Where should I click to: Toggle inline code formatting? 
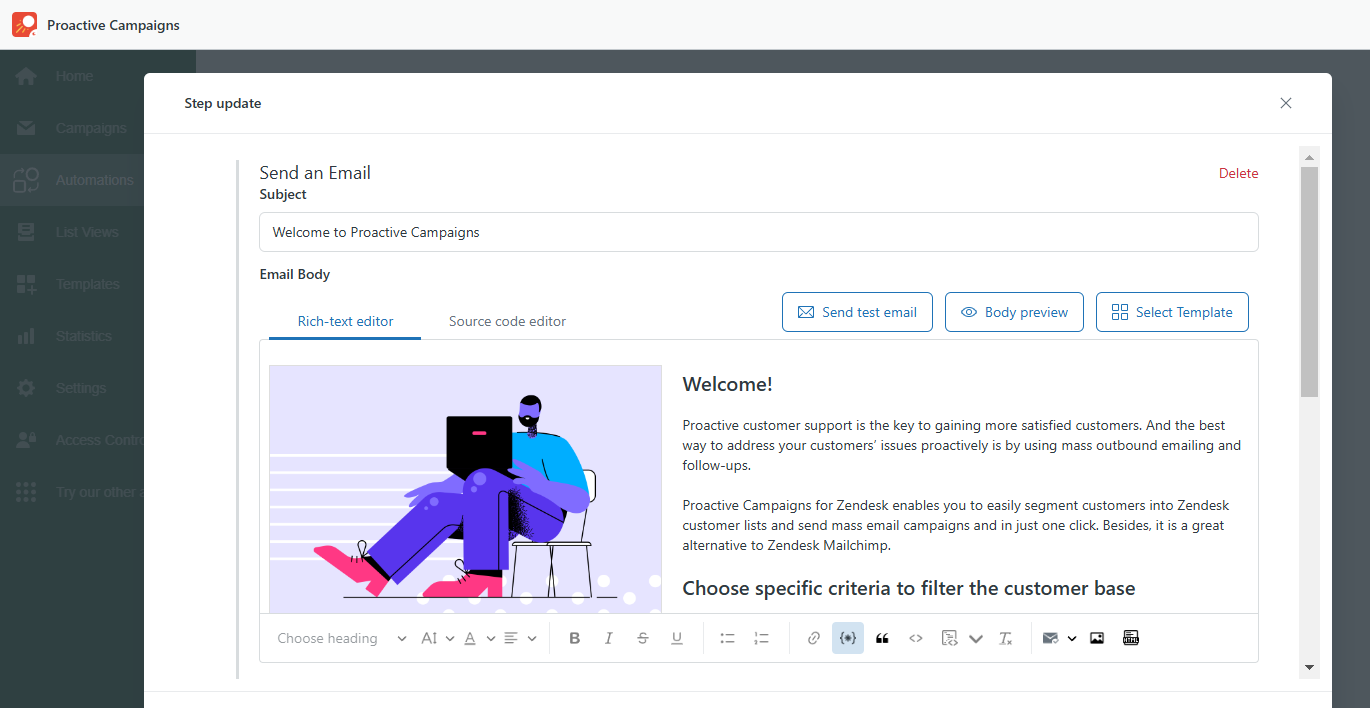coord(916,638)
